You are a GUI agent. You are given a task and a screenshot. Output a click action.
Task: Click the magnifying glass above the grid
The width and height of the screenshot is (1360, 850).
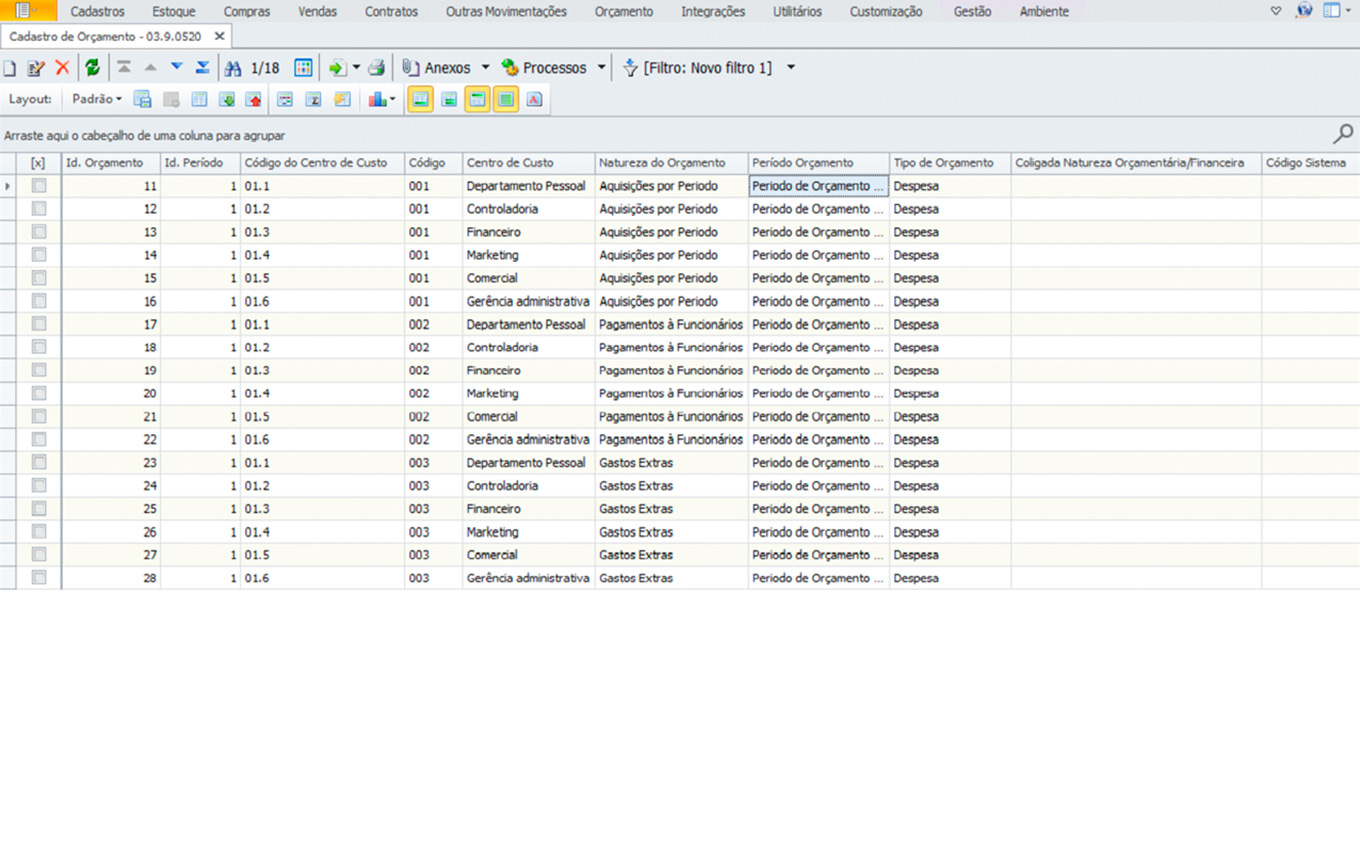[x=1343, y=134]
